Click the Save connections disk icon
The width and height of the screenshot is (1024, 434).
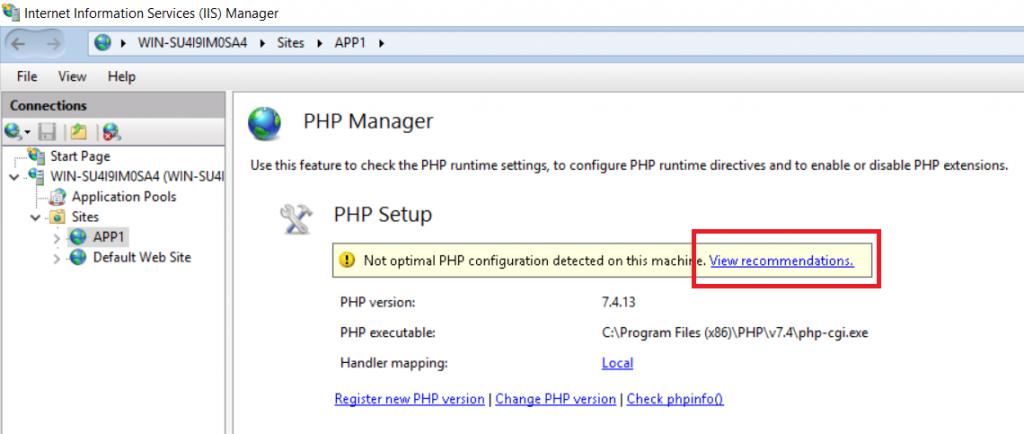click(47, 132)
